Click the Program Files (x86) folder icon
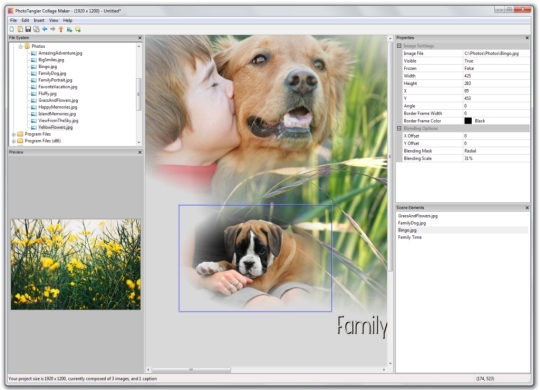Image resolution: width=540 pixels, height=390 pixels. (x=20, y=141)
